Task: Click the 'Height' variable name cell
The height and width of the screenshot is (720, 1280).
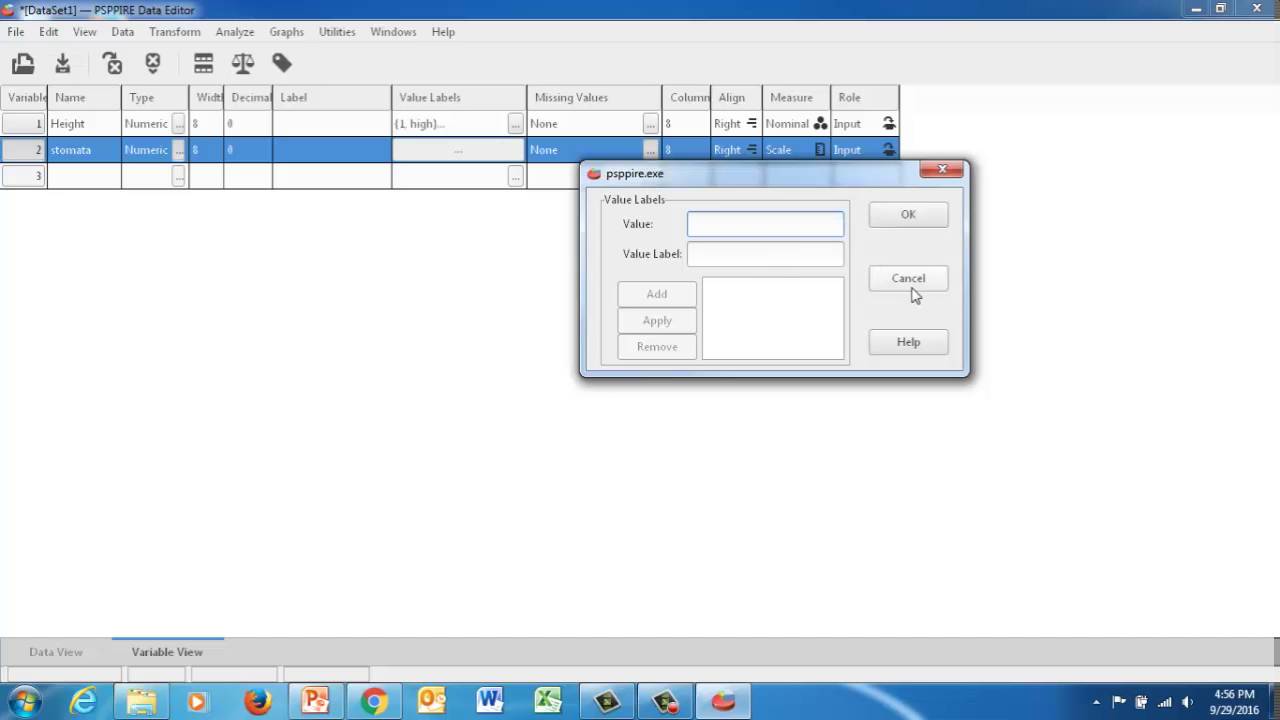Action: coord(85,124)
